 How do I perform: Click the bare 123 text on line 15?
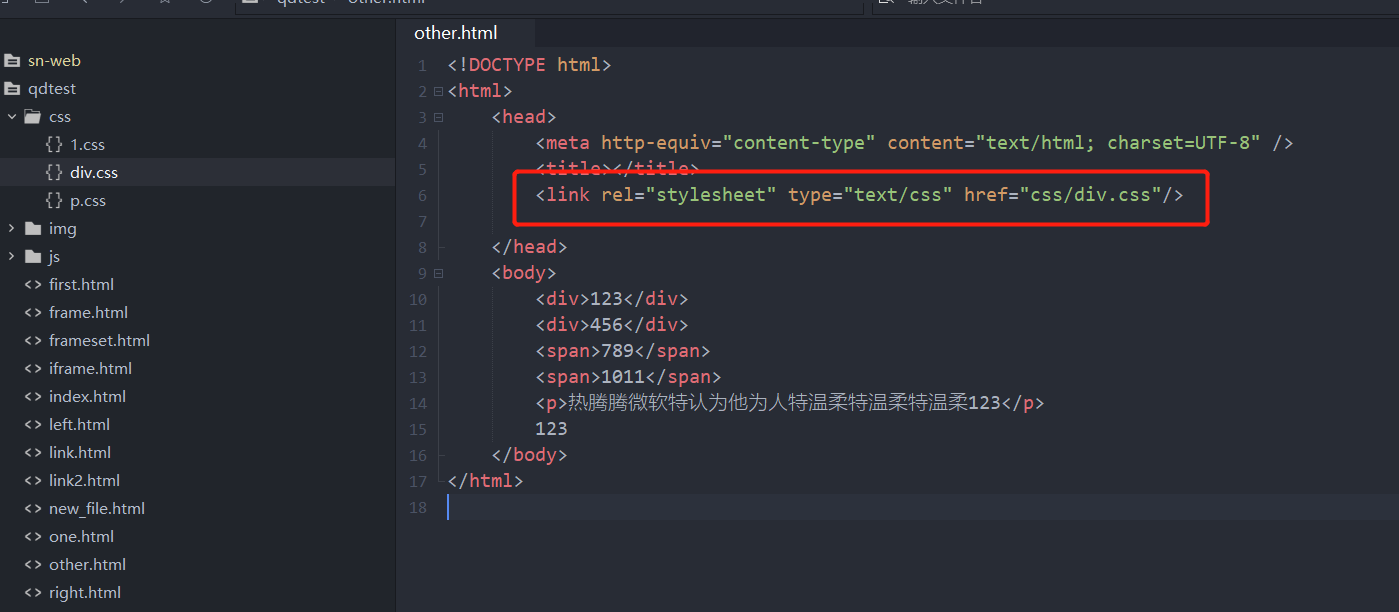(x=551, y=429)
